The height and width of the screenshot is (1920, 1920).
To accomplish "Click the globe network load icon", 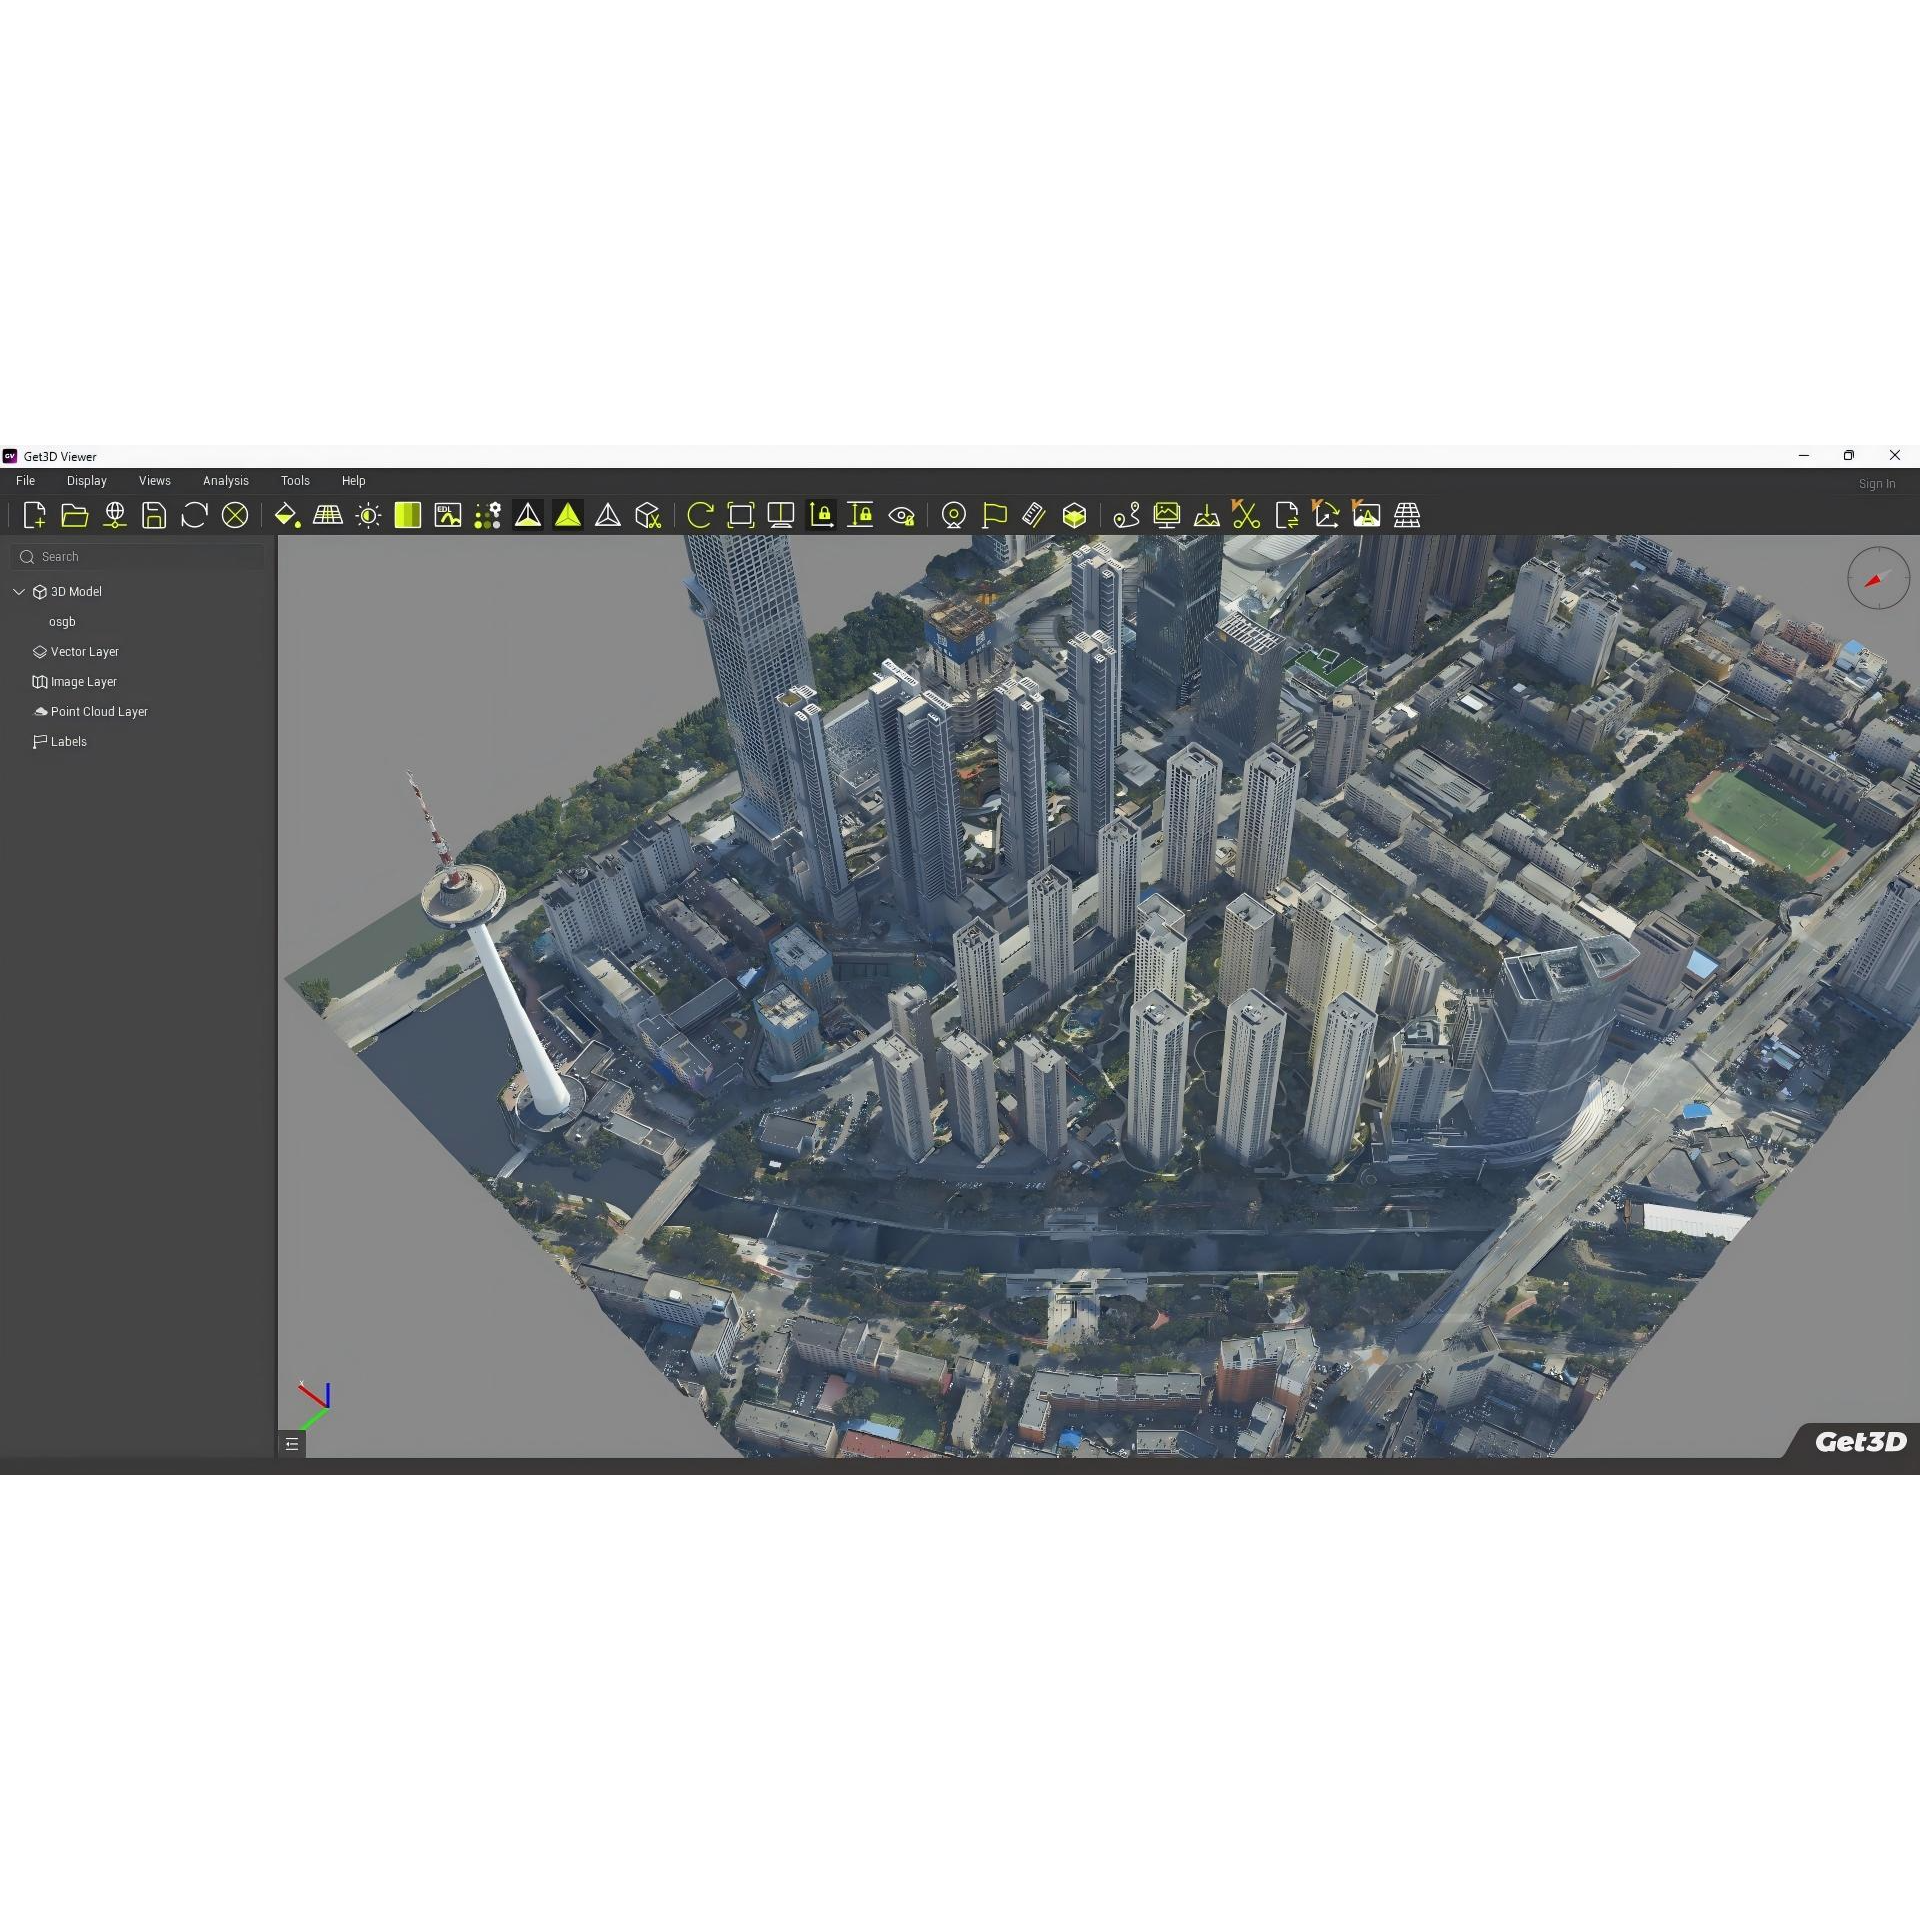I will [x=115, y=515].
